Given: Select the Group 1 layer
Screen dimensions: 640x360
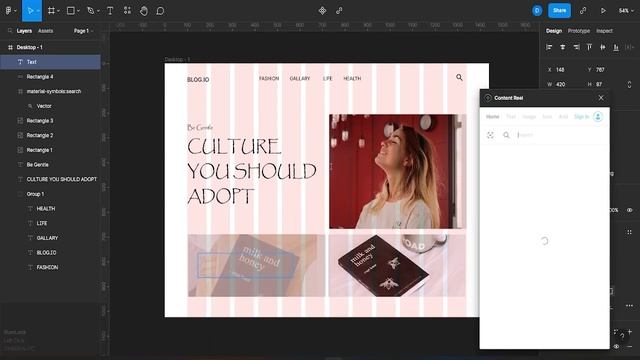Looking at the screenshot, I should coord(50,194).
